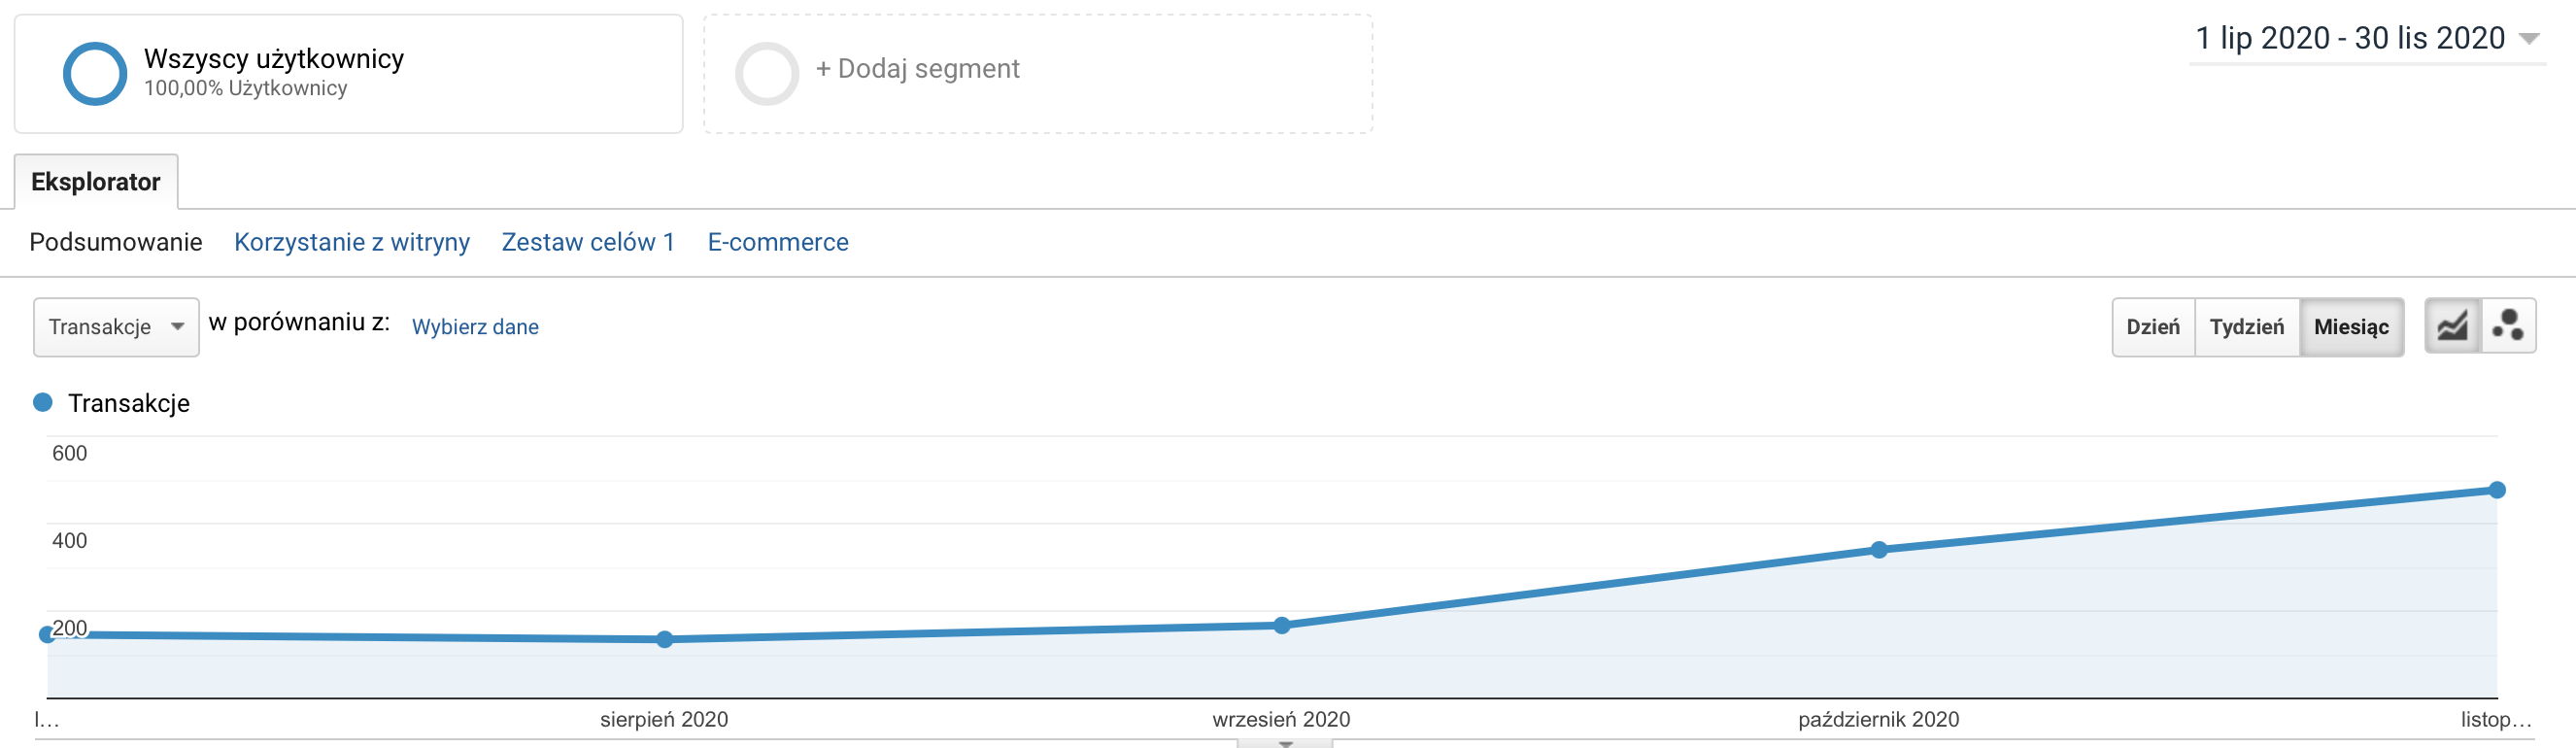Open the Zestaw celów 1 view
The width and height of the screenshot is (2576, 748).
click(588, 242)
